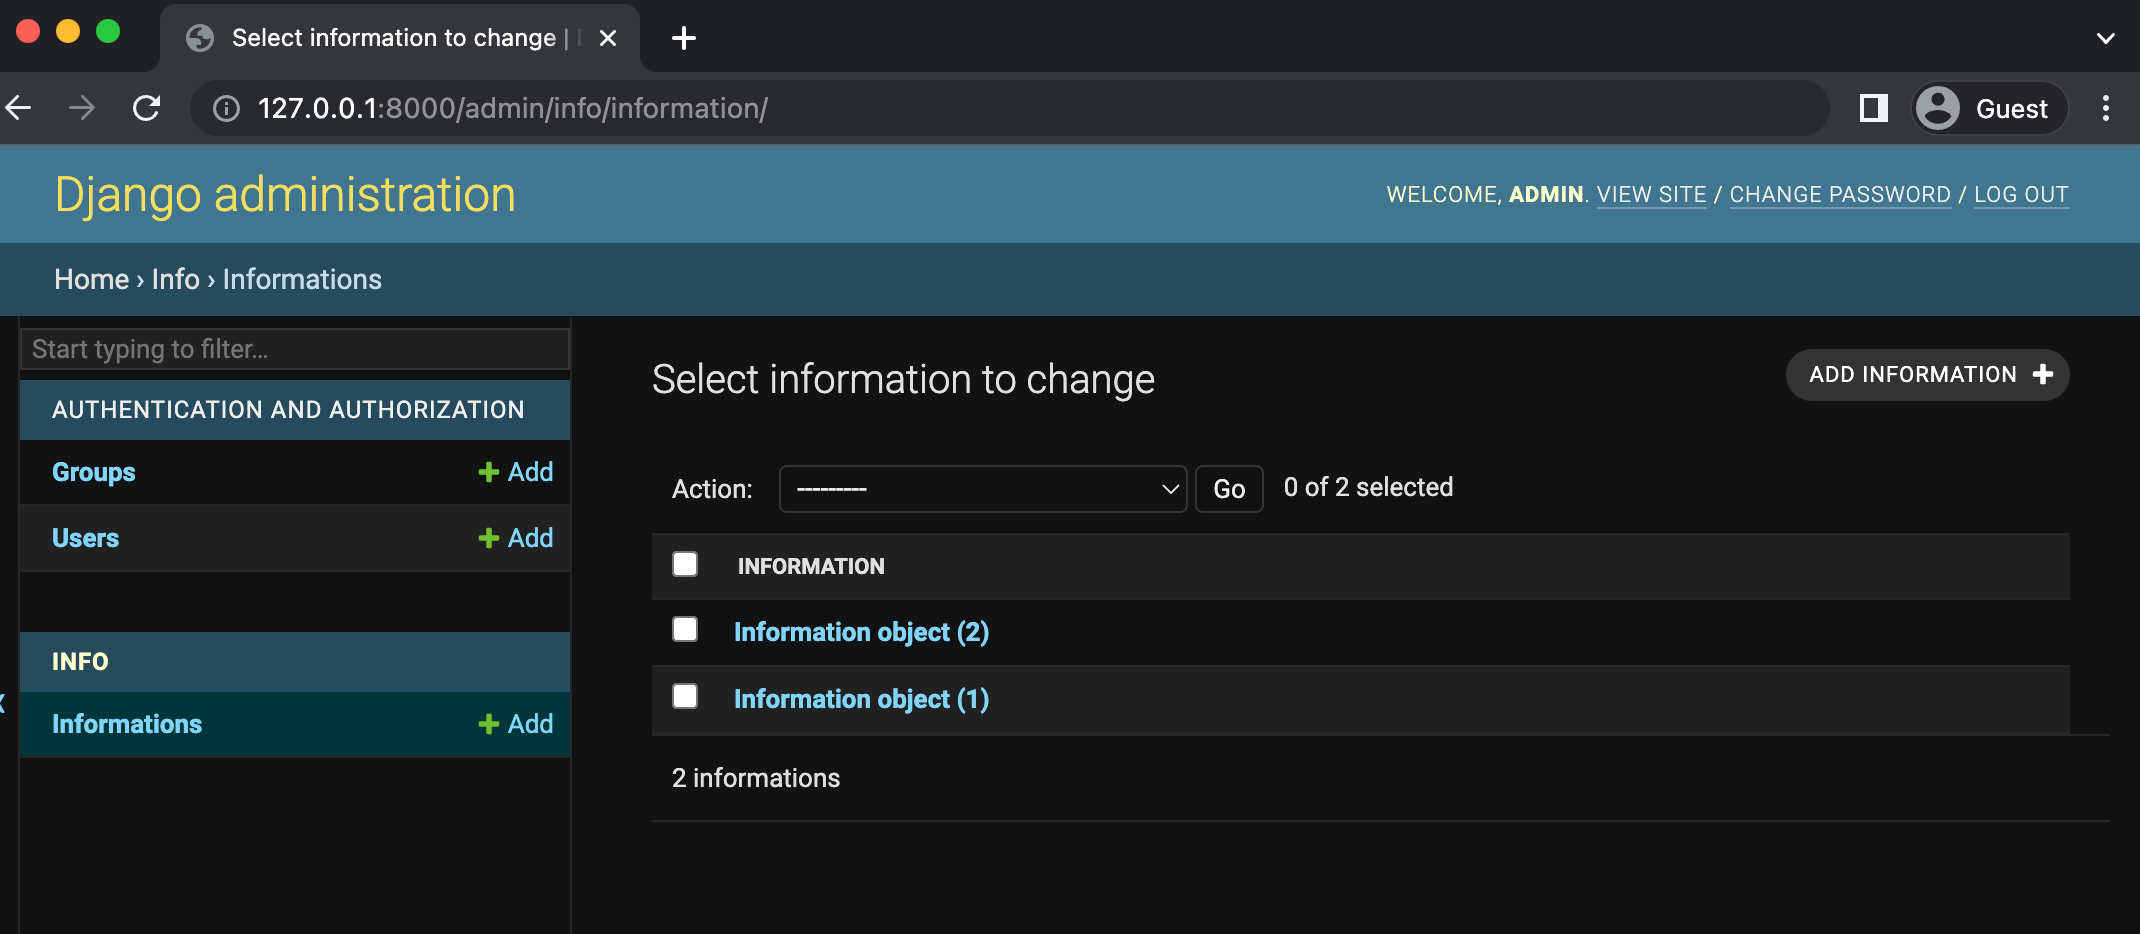The image size is (2140, 934).
Task: Switch to the Informations section in sidebar
Action: point(126,723)
